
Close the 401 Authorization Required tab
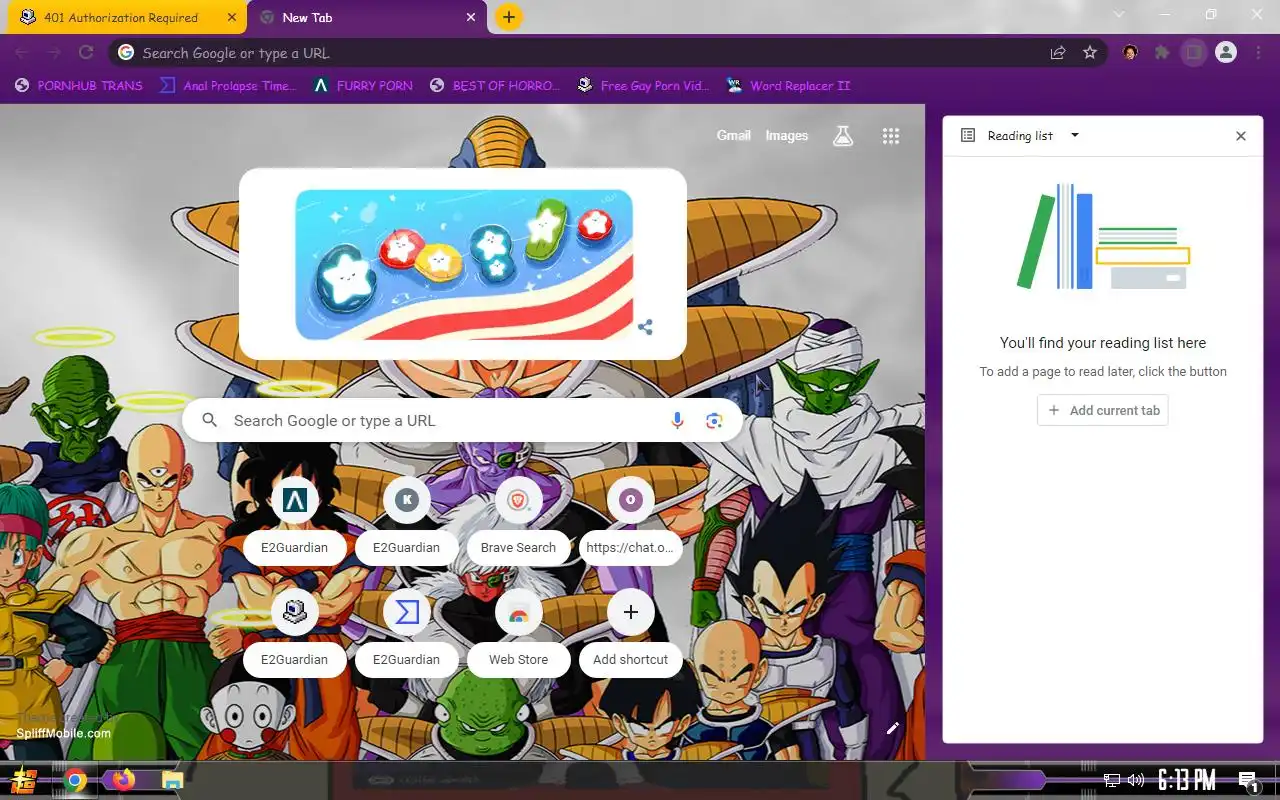(232, 17)
